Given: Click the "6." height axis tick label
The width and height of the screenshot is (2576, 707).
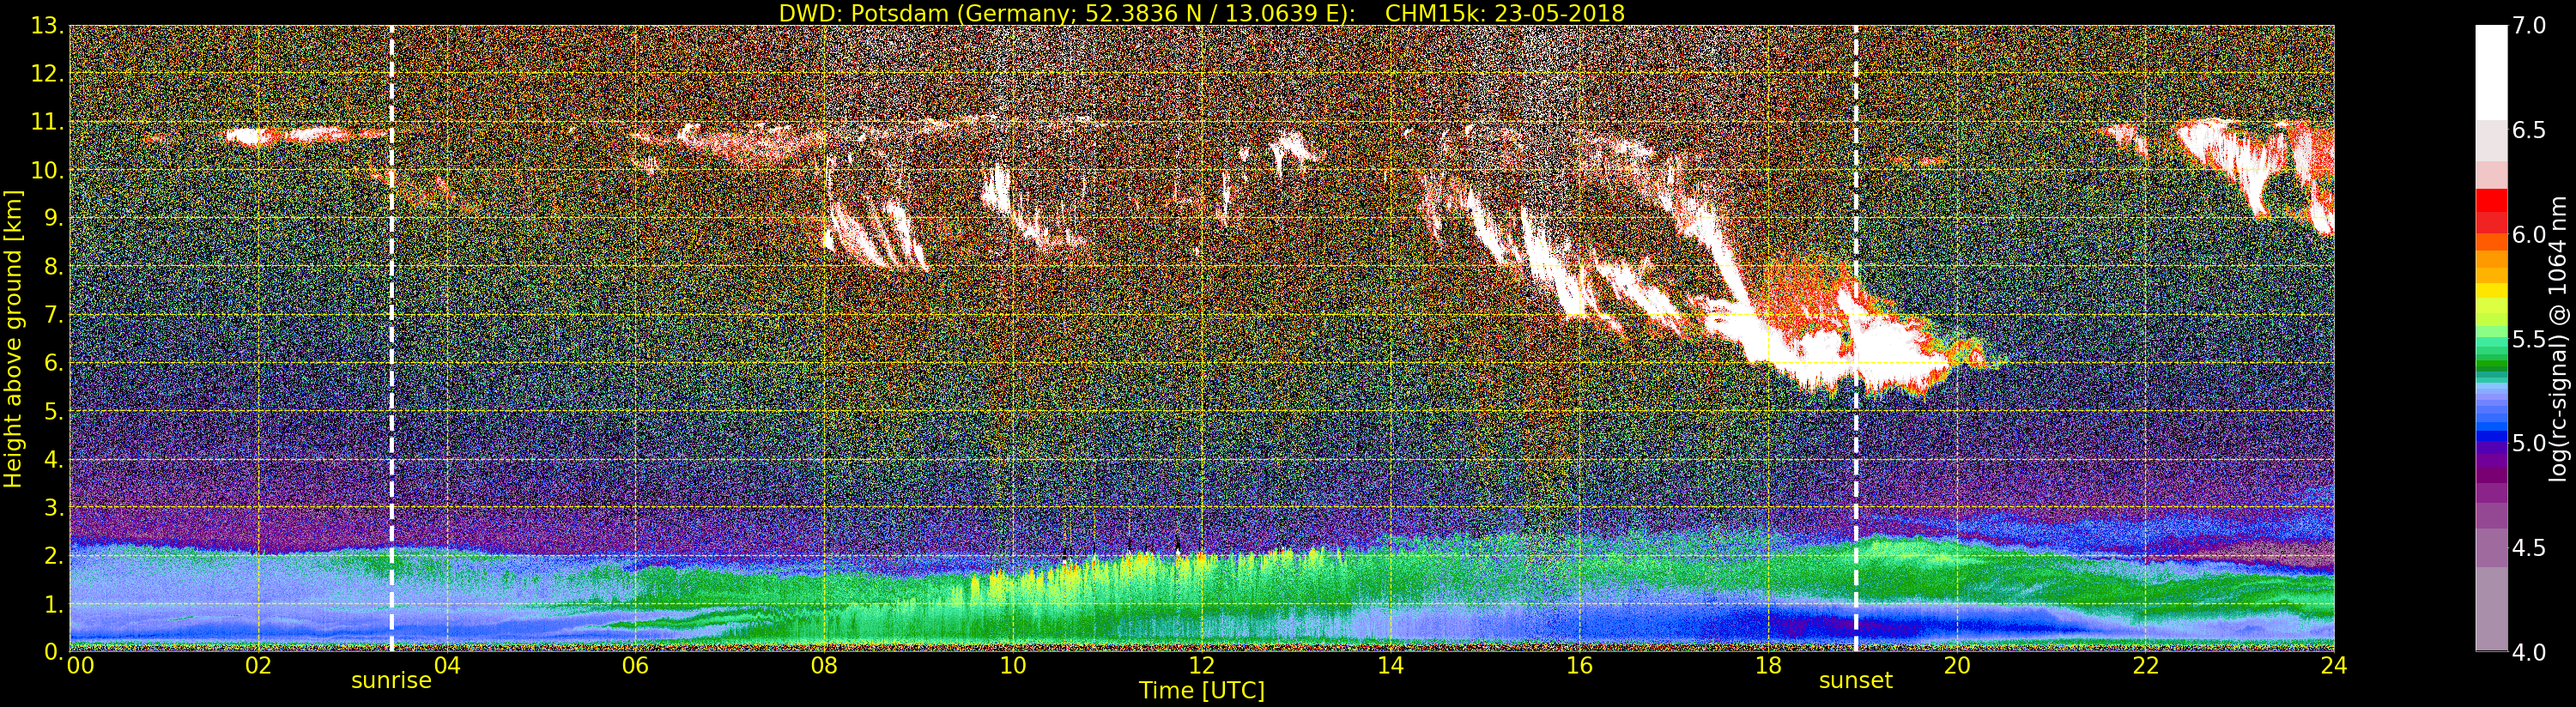Looking at the screenshot, I should click(x=53, y=363).
